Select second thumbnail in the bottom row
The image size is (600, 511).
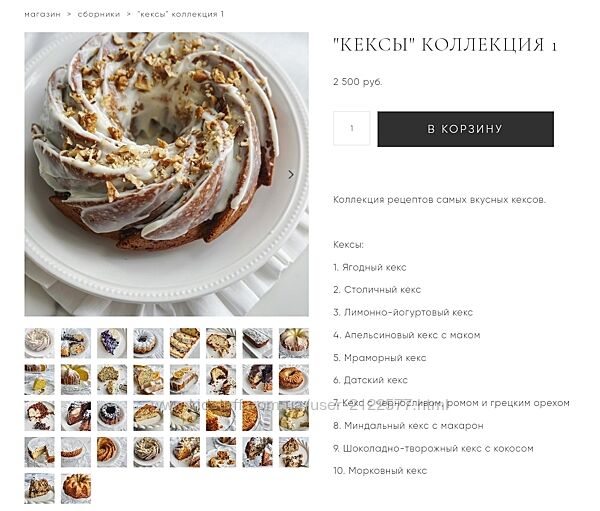[76, 488]
